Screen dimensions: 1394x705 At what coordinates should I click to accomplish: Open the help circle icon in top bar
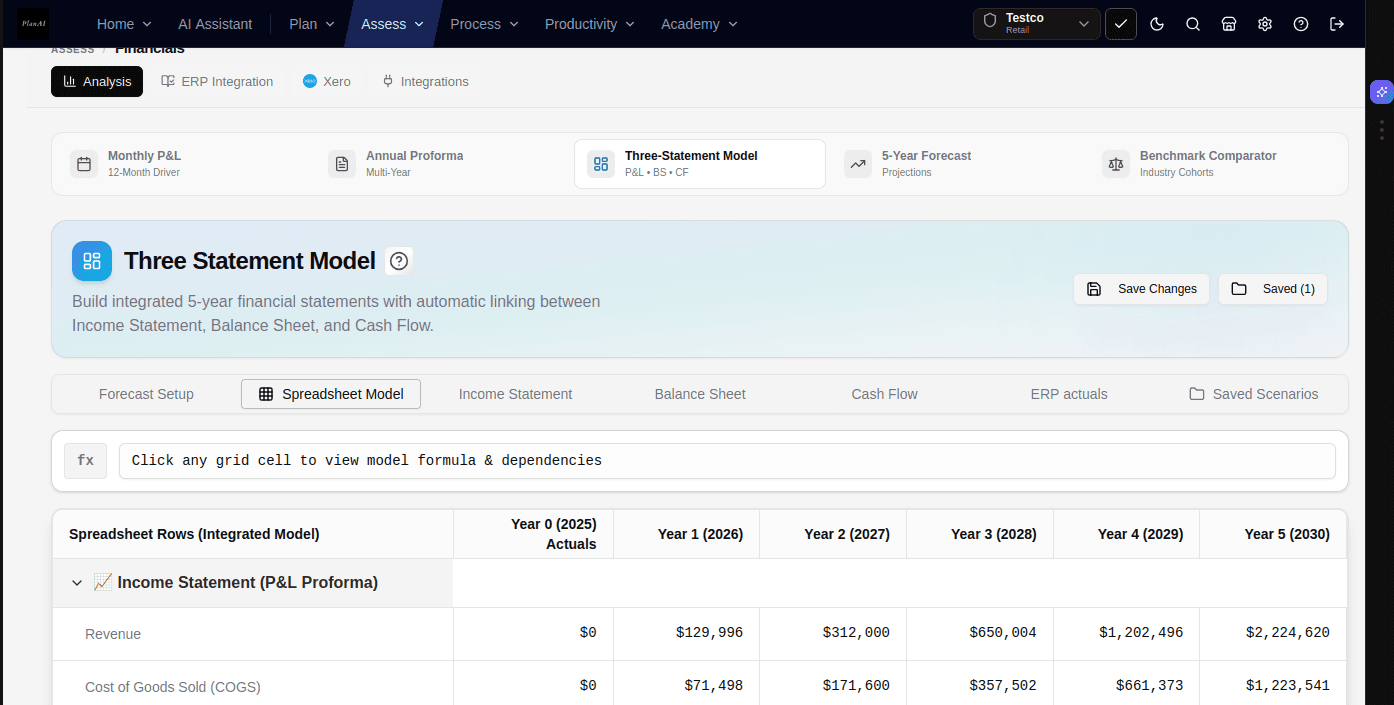(1301, 24)
